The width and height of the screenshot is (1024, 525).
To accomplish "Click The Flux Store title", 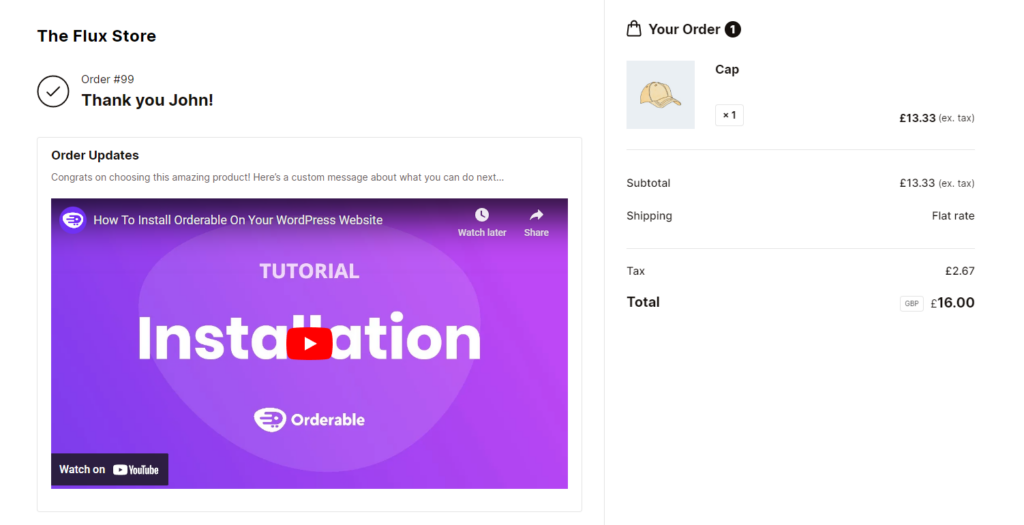I will [x=97, y=36].
